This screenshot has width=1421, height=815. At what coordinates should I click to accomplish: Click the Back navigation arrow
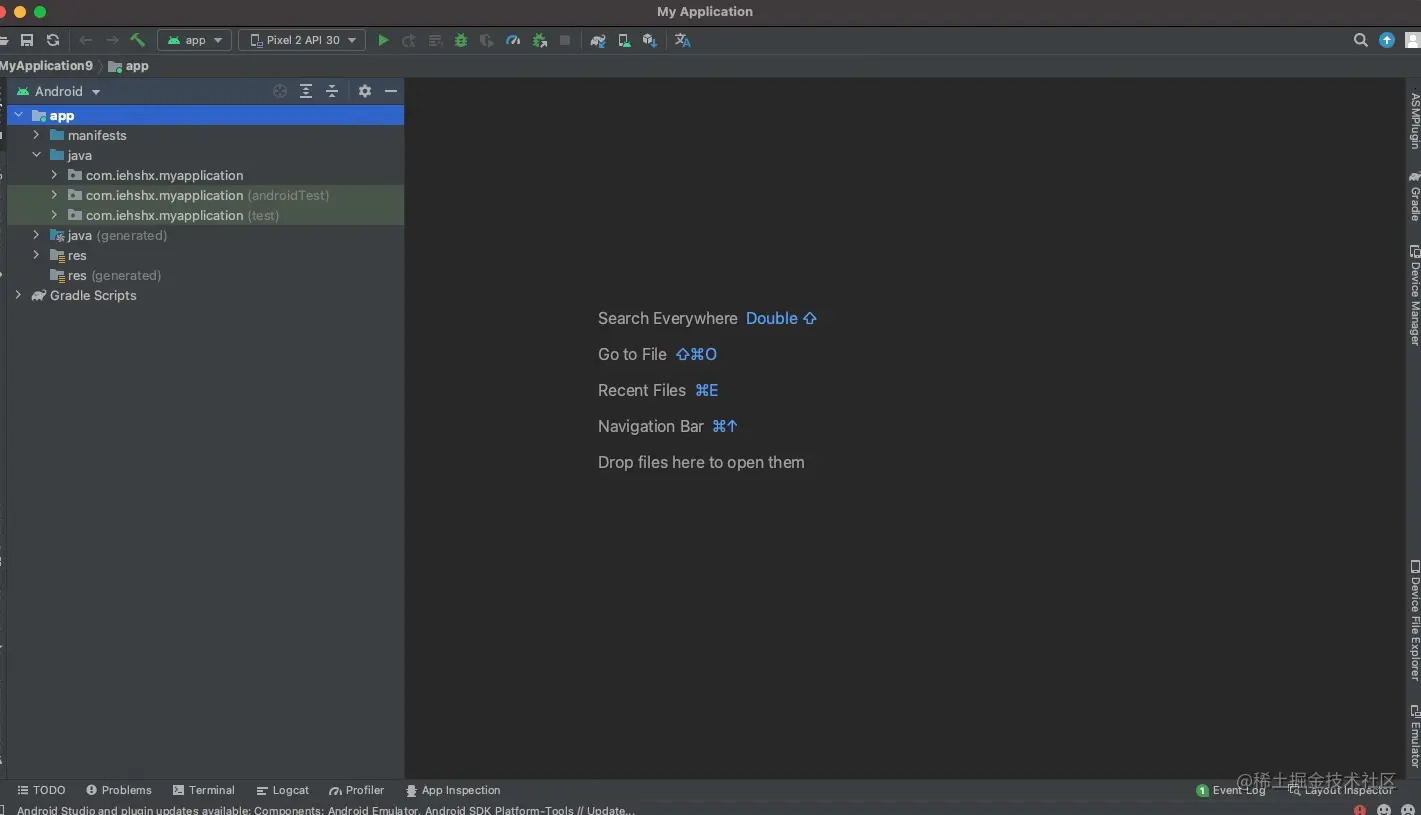[86, 40]
